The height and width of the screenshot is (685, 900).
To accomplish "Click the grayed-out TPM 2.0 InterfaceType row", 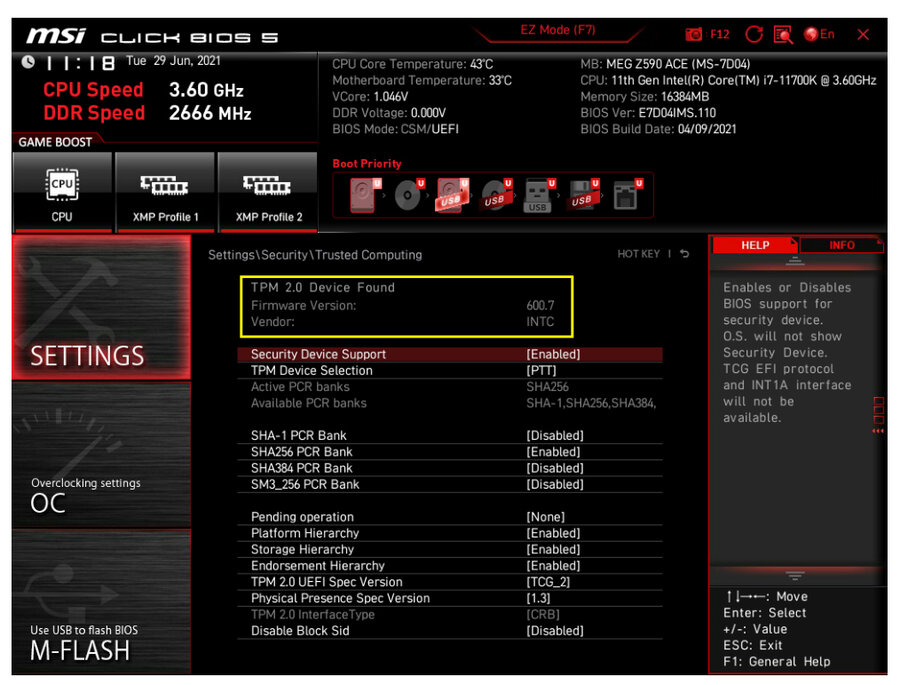I will coord(449,614).
